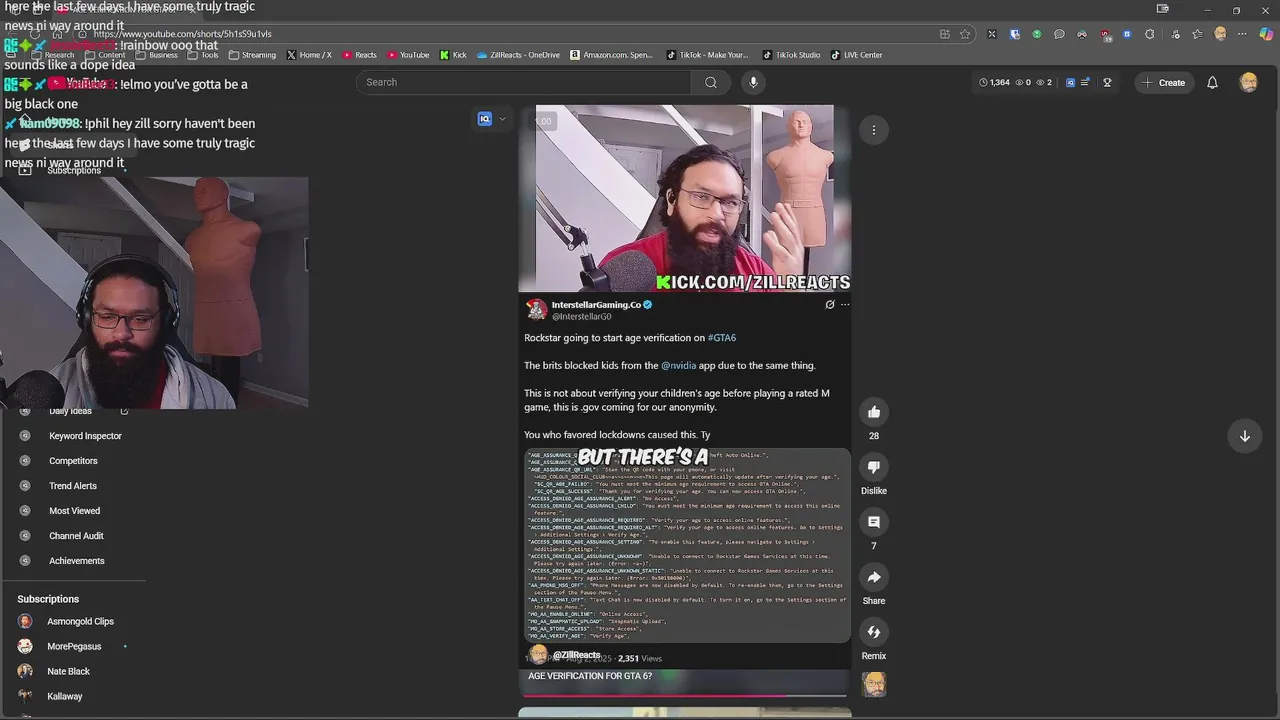
Task: Open Kallaway subscription
Action: click(x=64, y=696)
